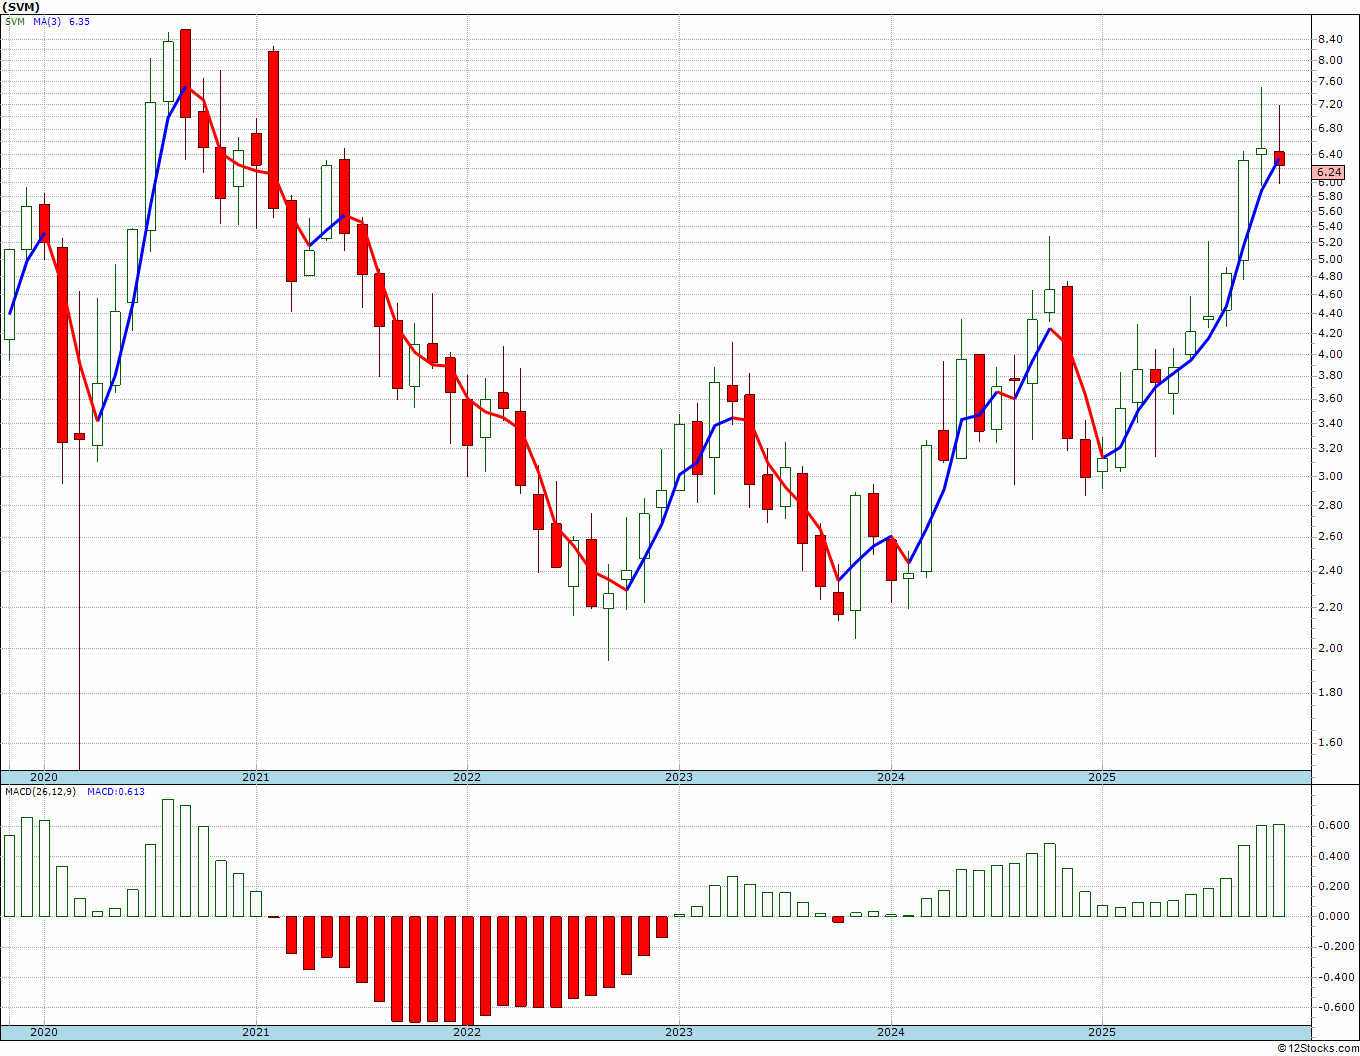1360x1056 pixels.
Task: Select the 0.400 MACD axis label
Action: click(x=1333, y=856)
